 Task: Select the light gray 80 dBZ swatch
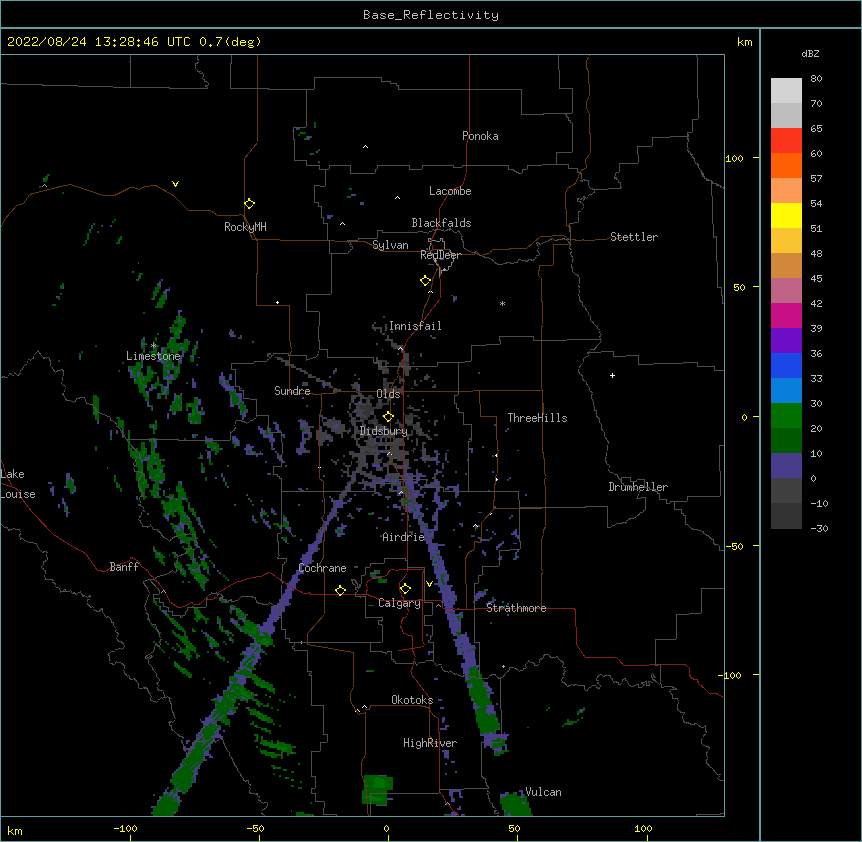click(786, 91)
